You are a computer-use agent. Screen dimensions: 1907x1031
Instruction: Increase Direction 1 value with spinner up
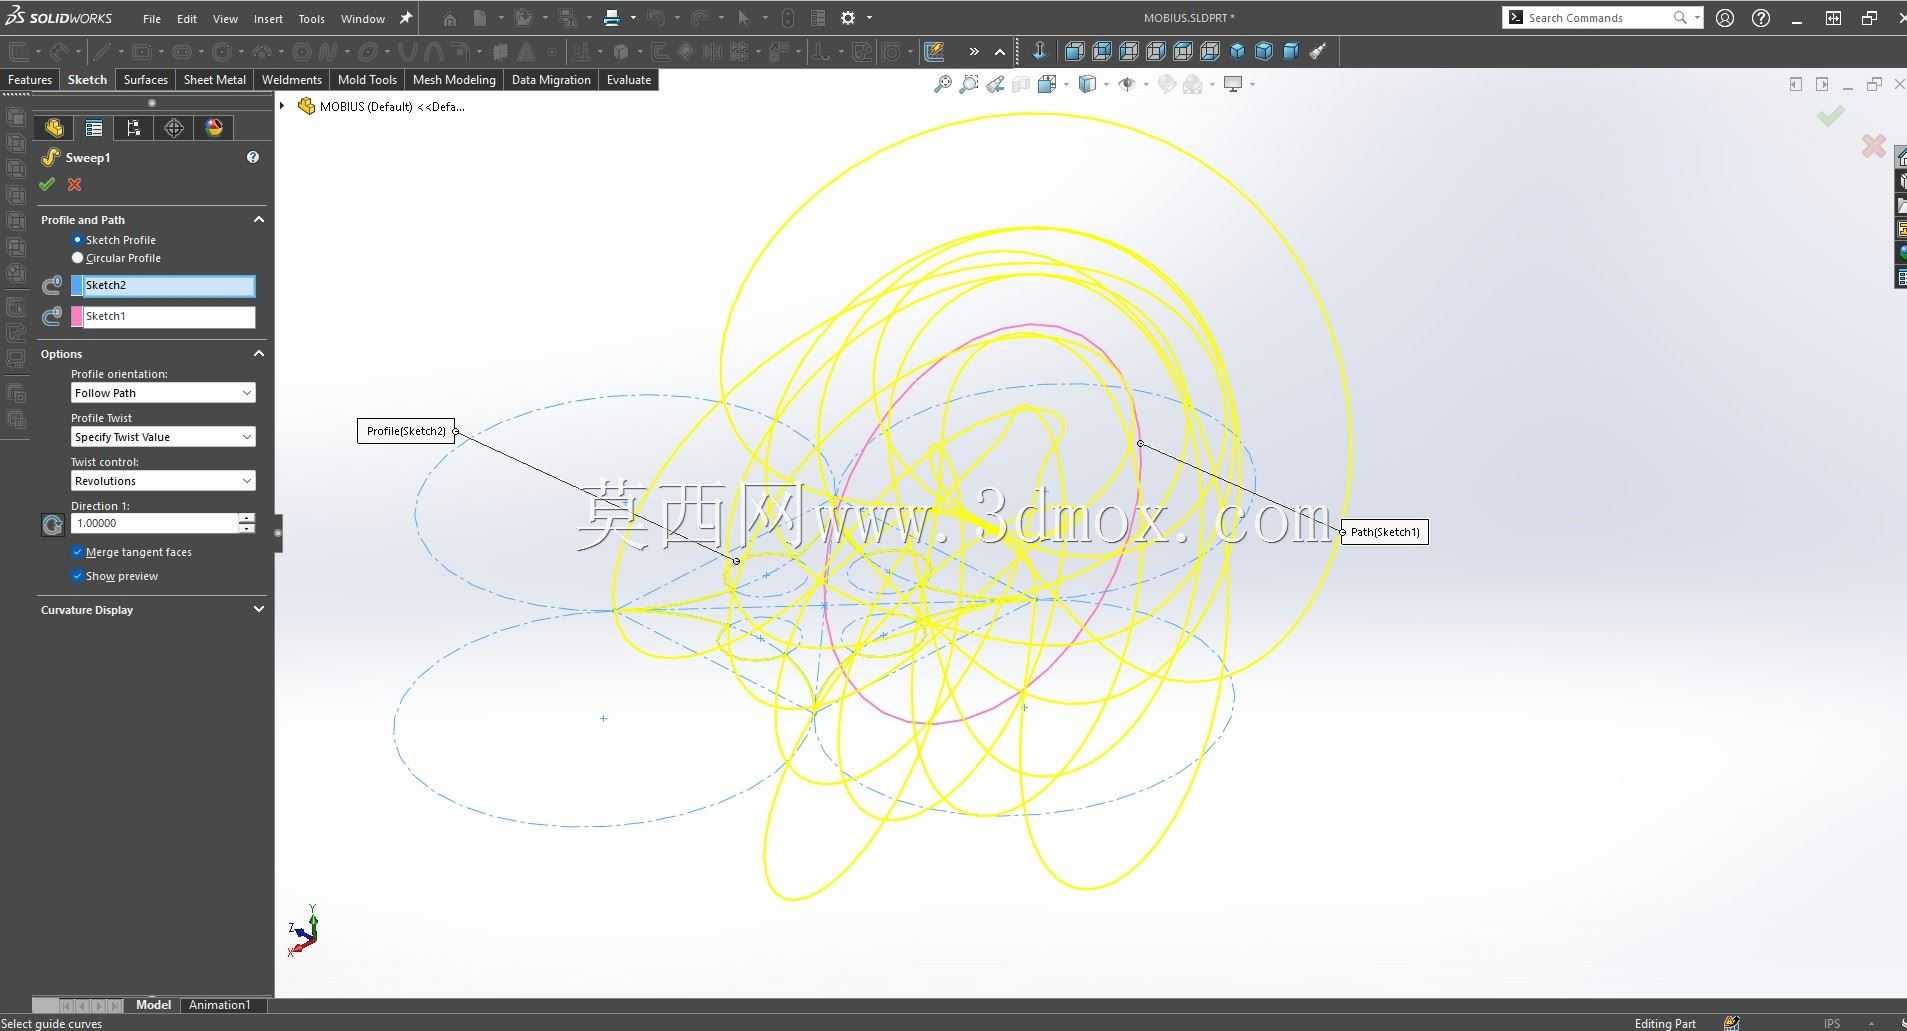tap(246, 518)
